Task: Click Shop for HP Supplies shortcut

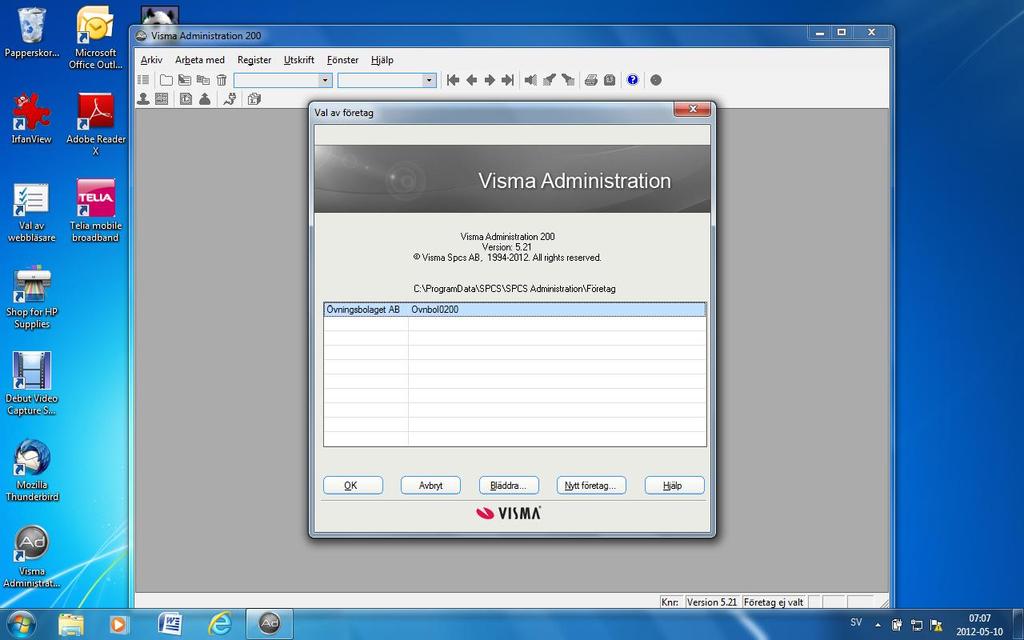Action: (31, 297)
